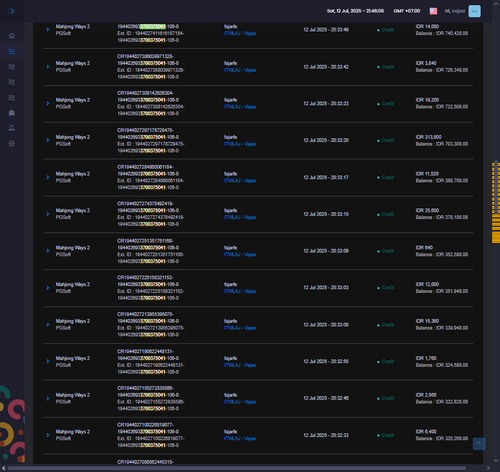Click the amount IDR 11,520

pos(427,174)
